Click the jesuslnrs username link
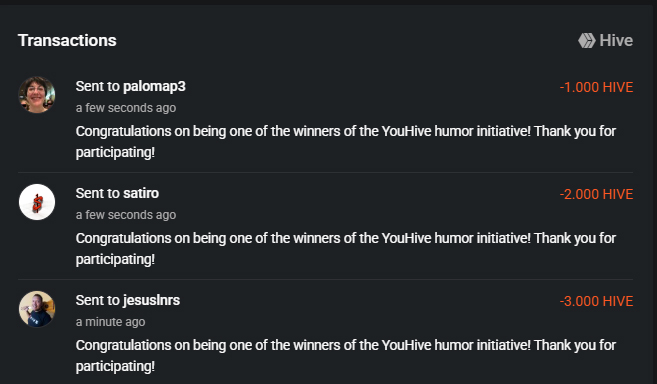 point(151,301)
